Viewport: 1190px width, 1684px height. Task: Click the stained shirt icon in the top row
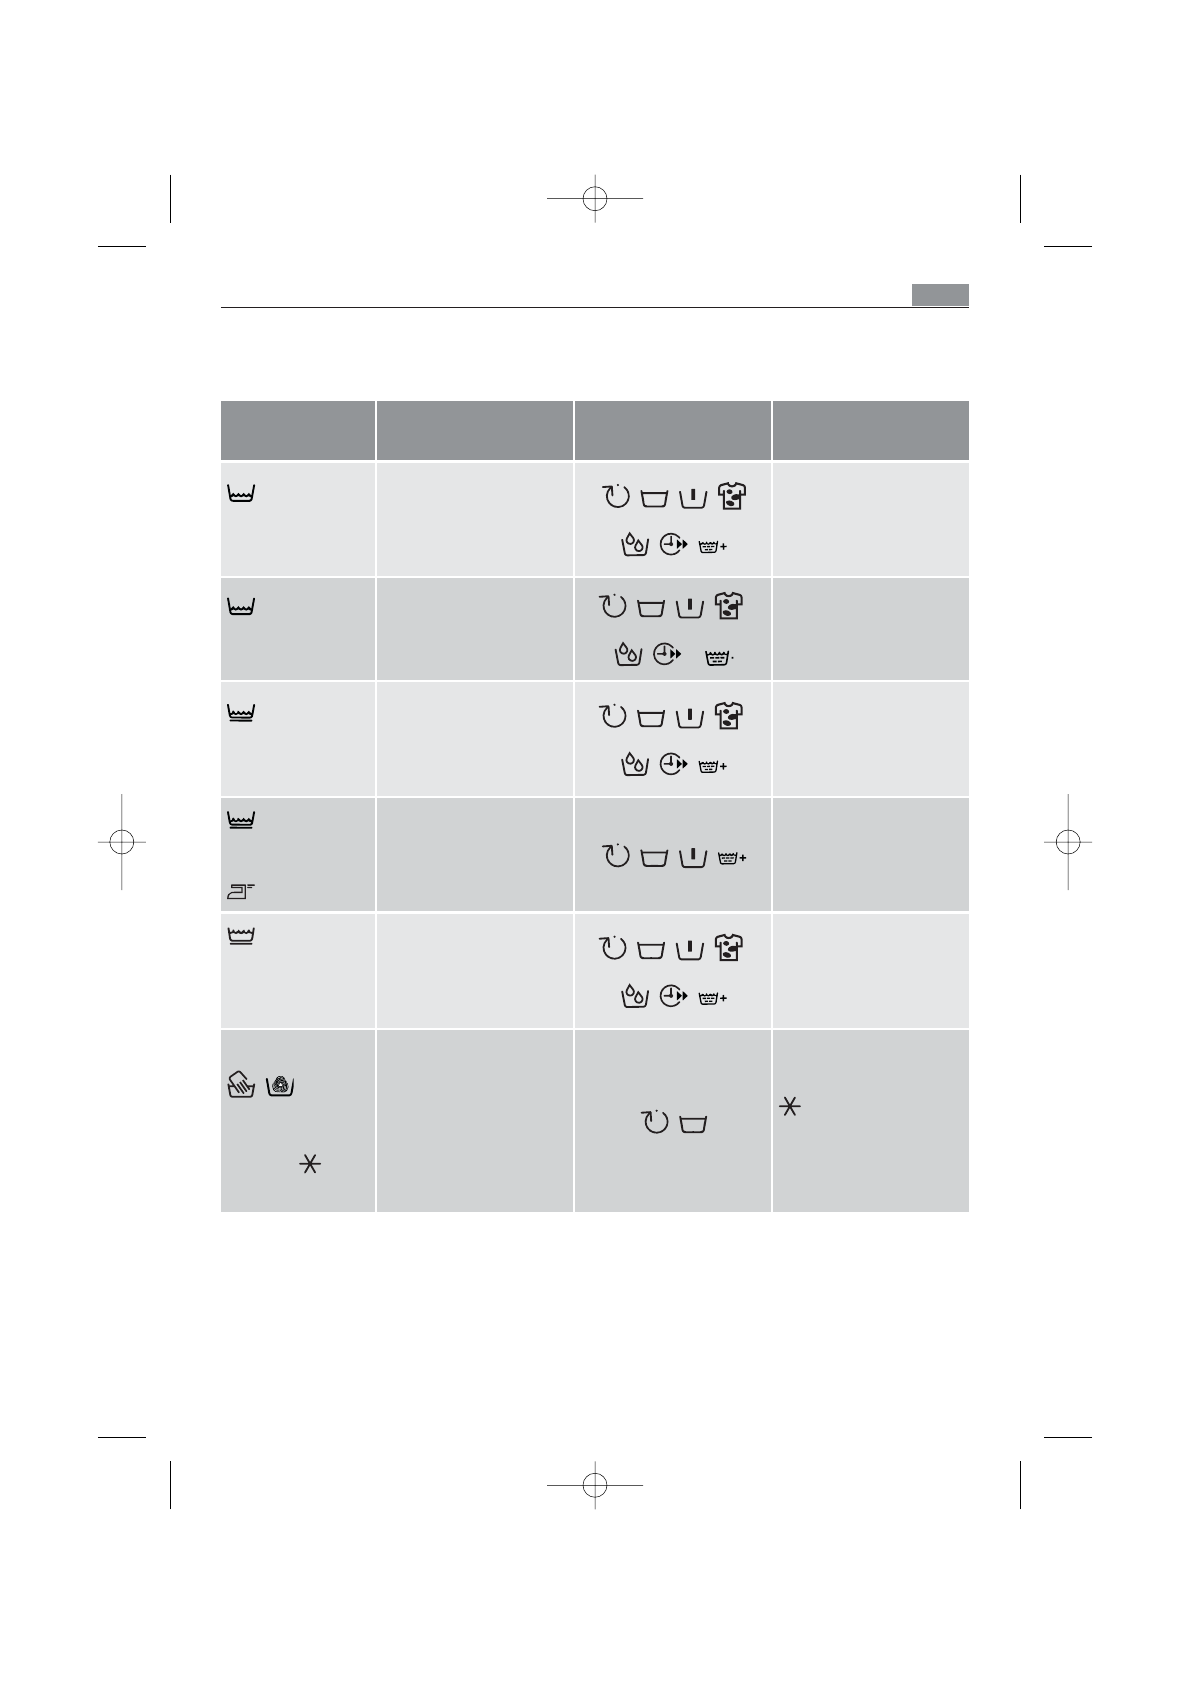(x=732, y=496)
